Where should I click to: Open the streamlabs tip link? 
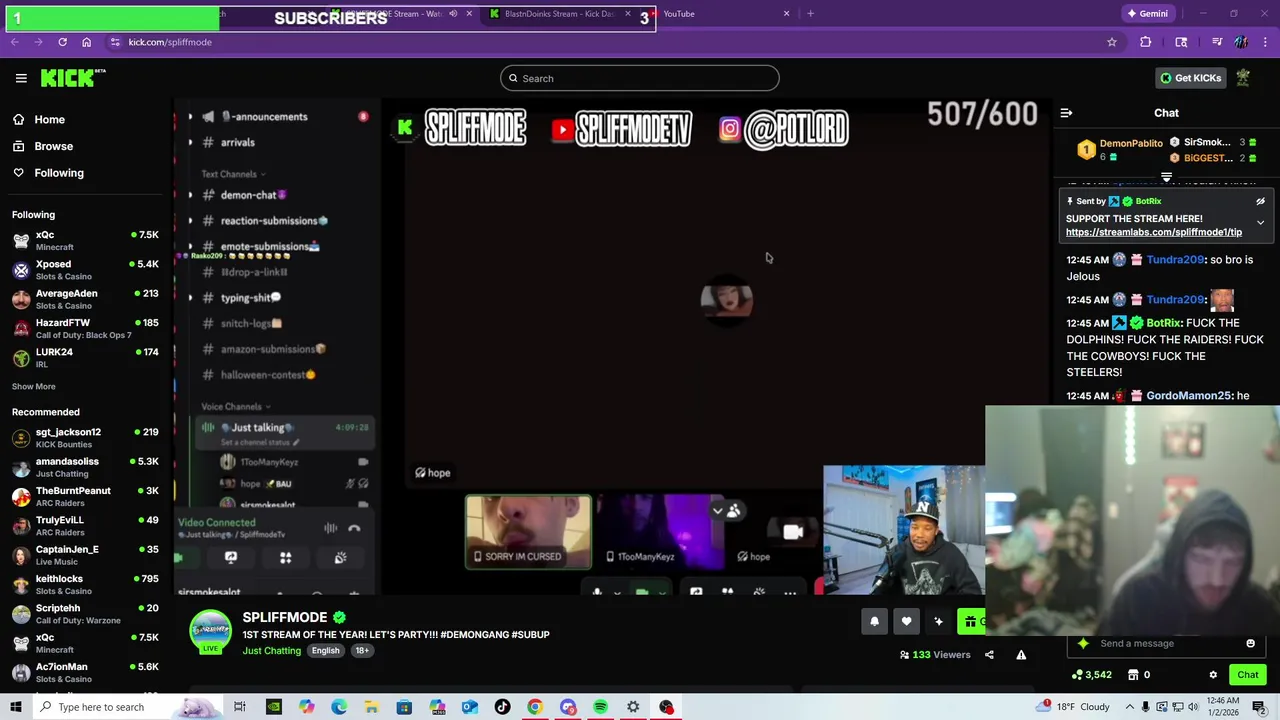[x=1154, y=232]
